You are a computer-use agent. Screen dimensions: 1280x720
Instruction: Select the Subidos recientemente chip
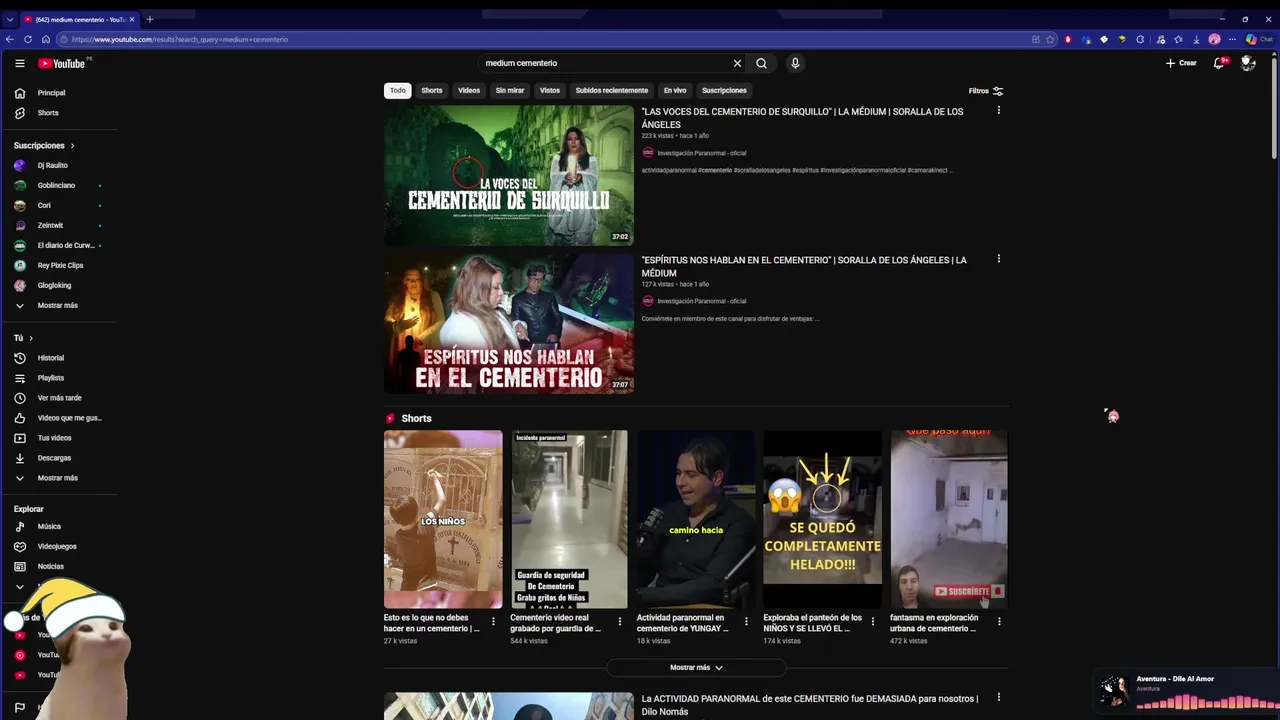(612, 90)
